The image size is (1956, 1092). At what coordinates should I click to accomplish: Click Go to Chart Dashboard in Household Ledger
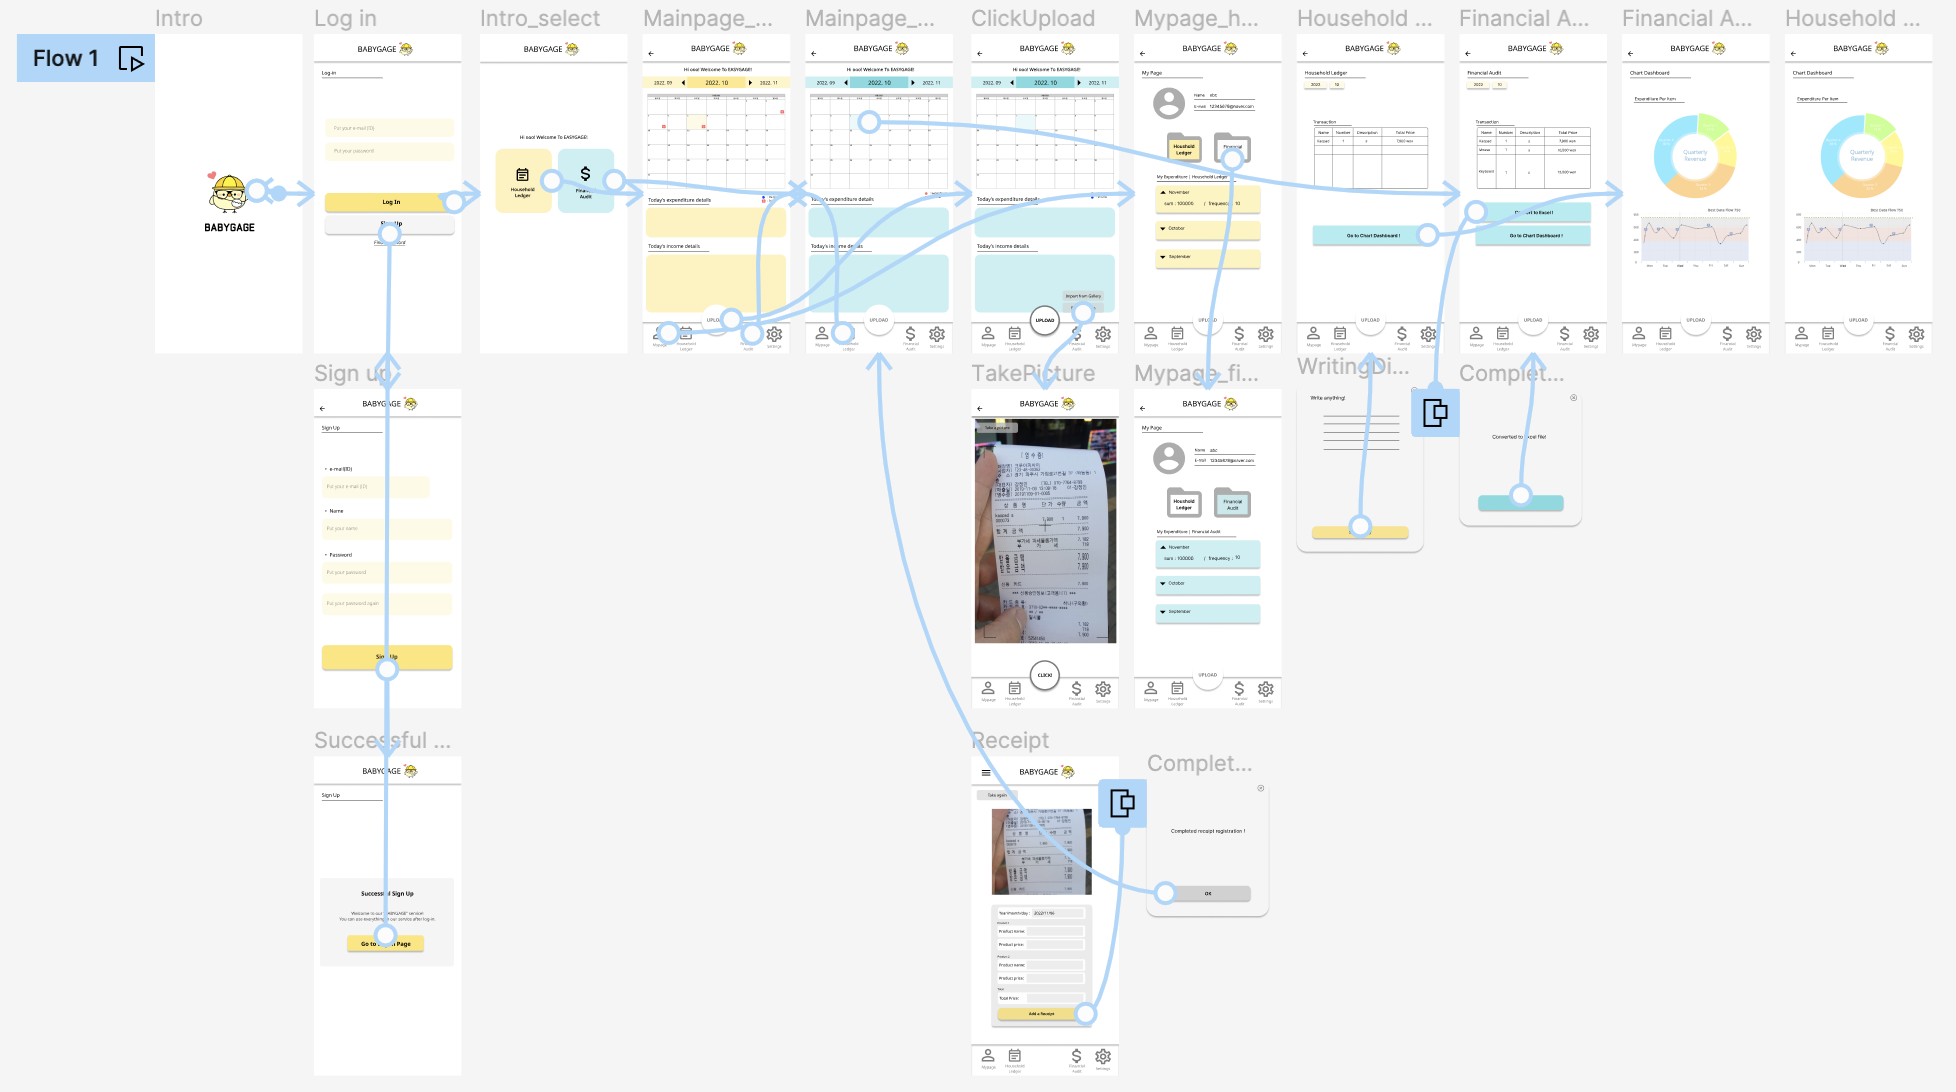tap(1372, 236)
